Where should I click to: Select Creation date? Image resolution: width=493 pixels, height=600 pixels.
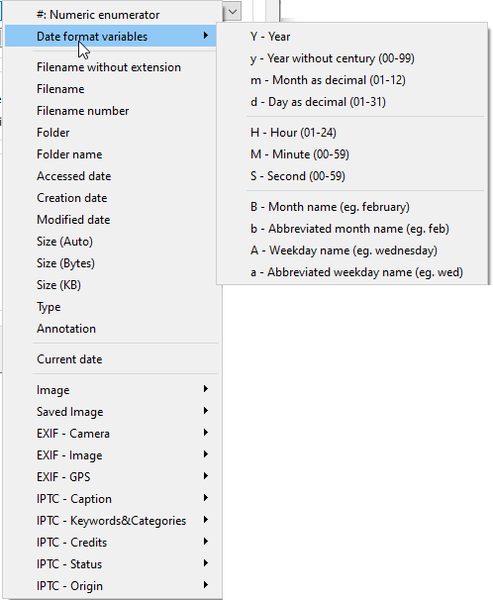tap(113, 198)
